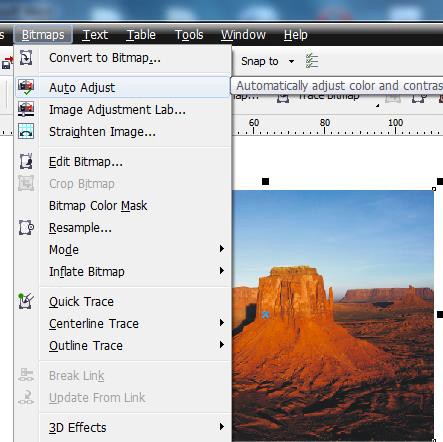Click the top-center selection handle of image

(265, 182)
